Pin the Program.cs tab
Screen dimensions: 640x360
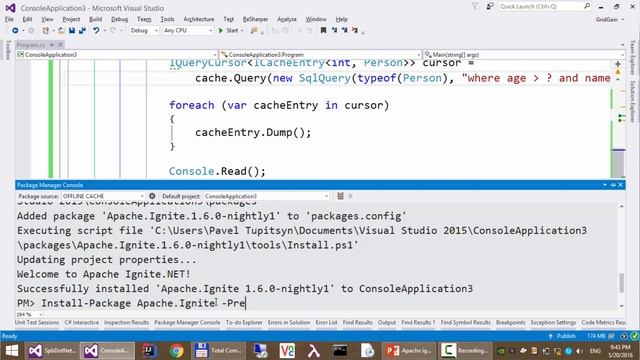click(x=52, y=44)
